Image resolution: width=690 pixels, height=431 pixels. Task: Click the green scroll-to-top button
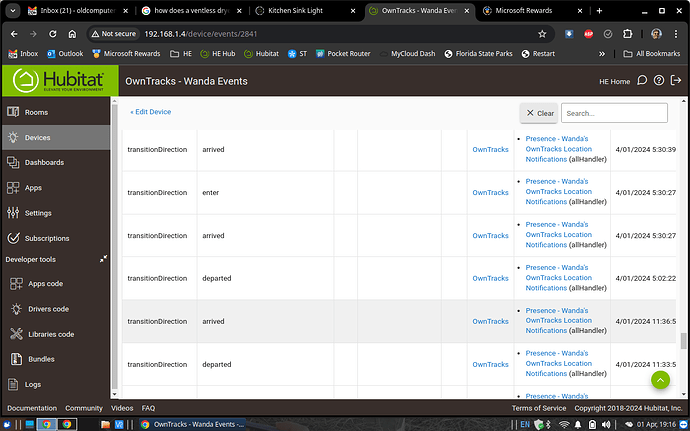tap(661, 379)
